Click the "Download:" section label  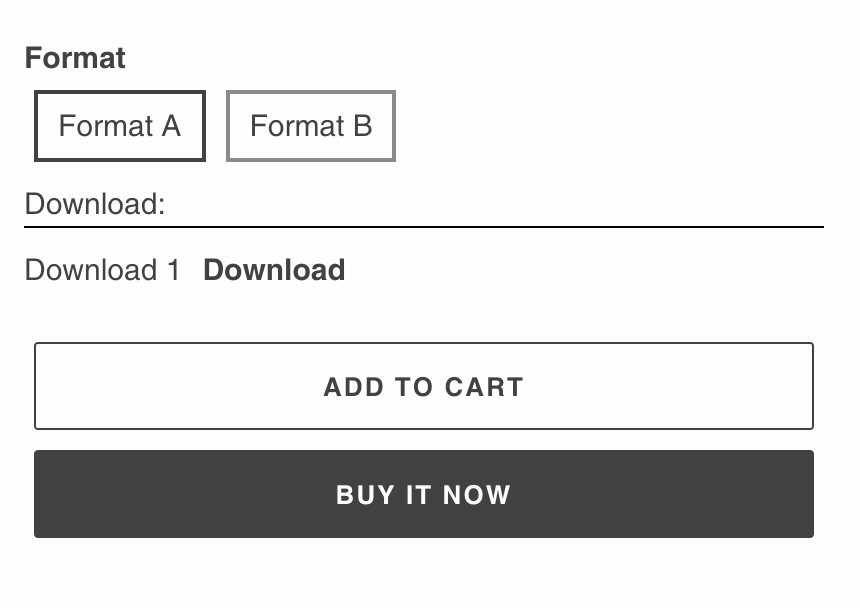pyautogui.click(x=95, y=204)
